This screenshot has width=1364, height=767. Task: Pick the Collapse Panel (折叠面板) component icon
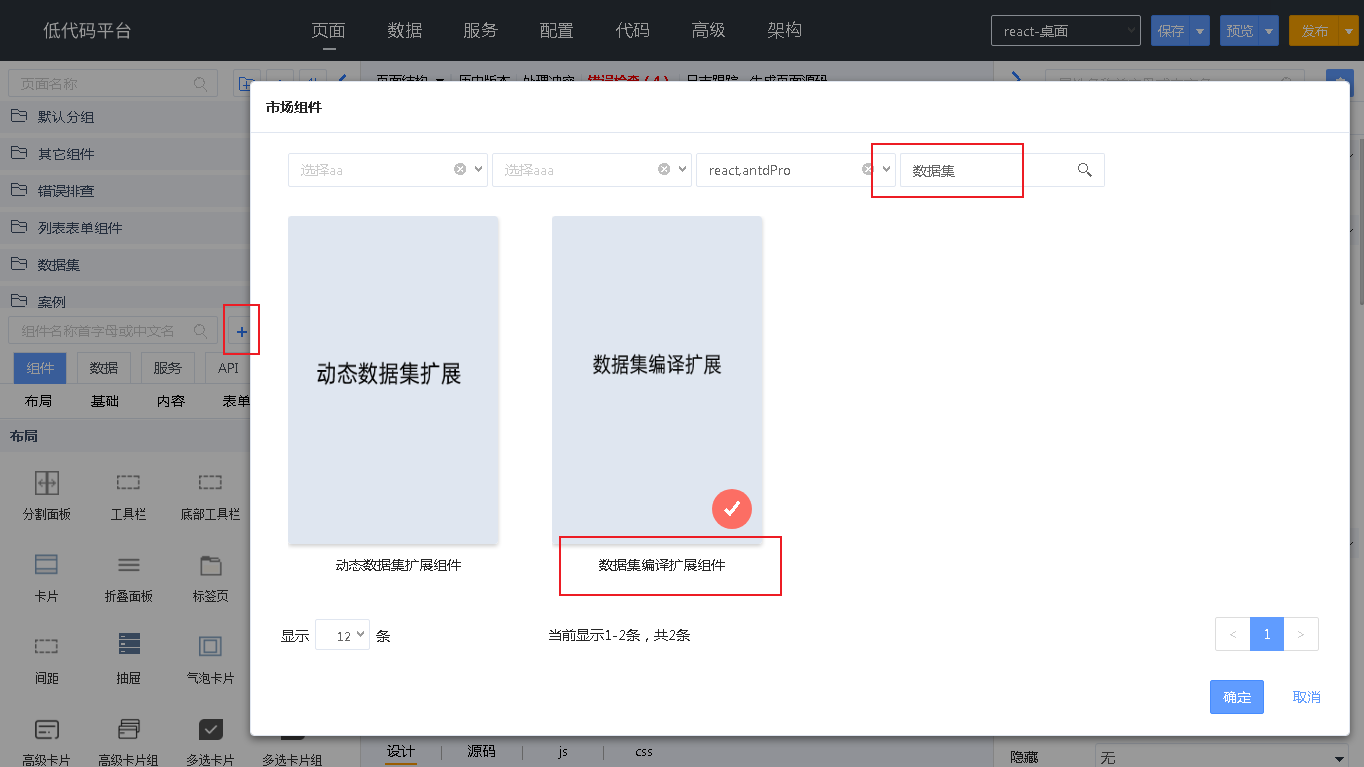click(129, 565)
